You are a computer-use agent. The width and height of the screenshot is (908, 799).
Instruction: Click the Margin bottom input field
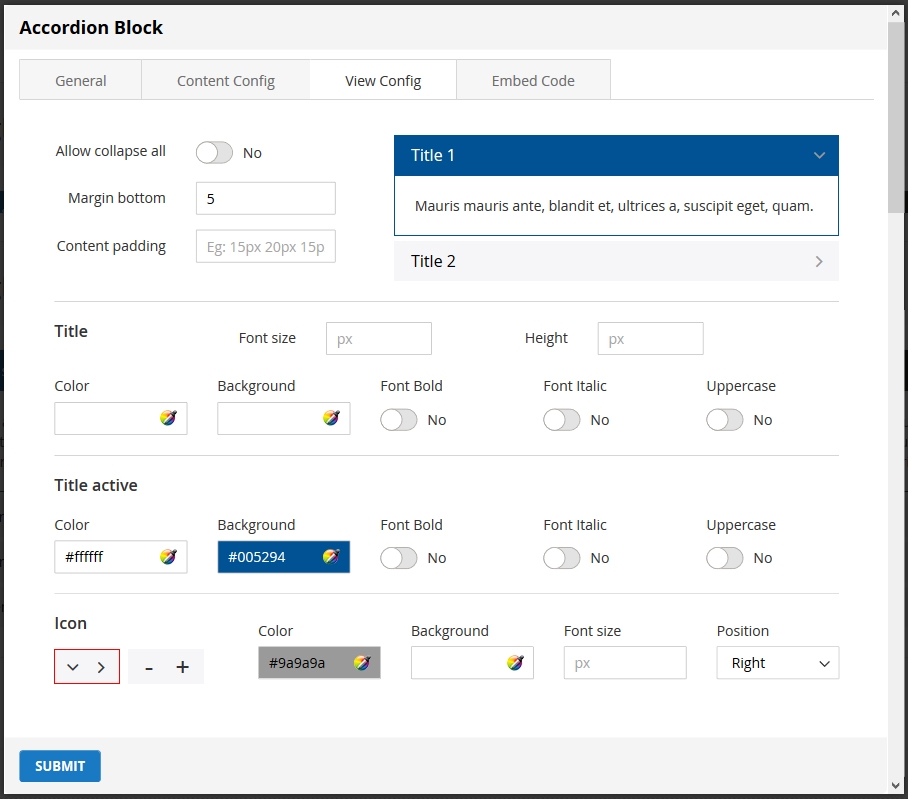266,198
